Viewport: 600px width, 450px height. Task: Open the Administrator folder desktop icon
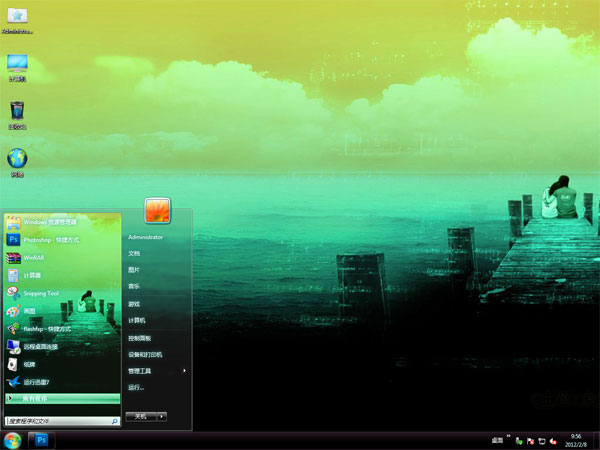coord(17,17)
